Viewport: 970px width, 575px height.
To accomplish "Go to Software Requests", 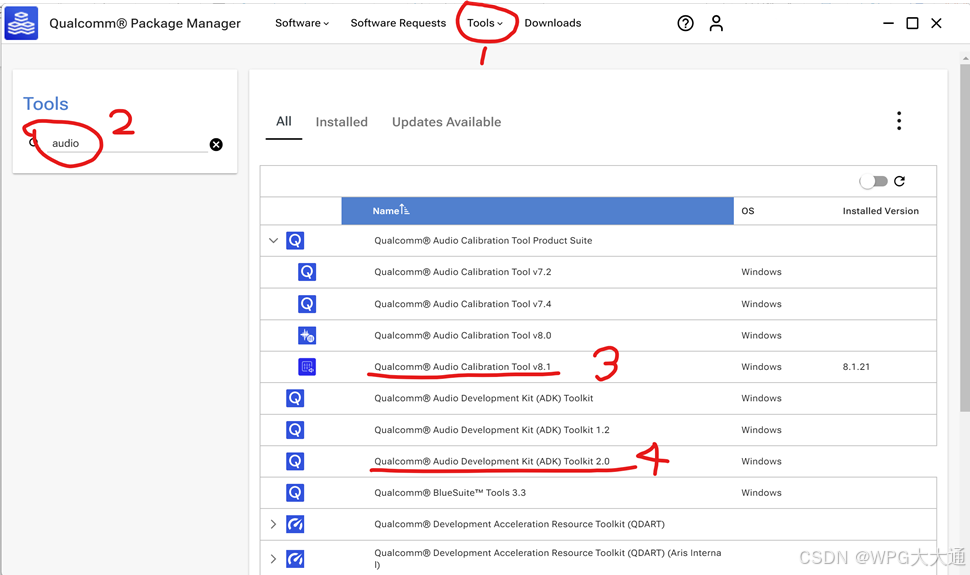I will click(x=398, y=23).
